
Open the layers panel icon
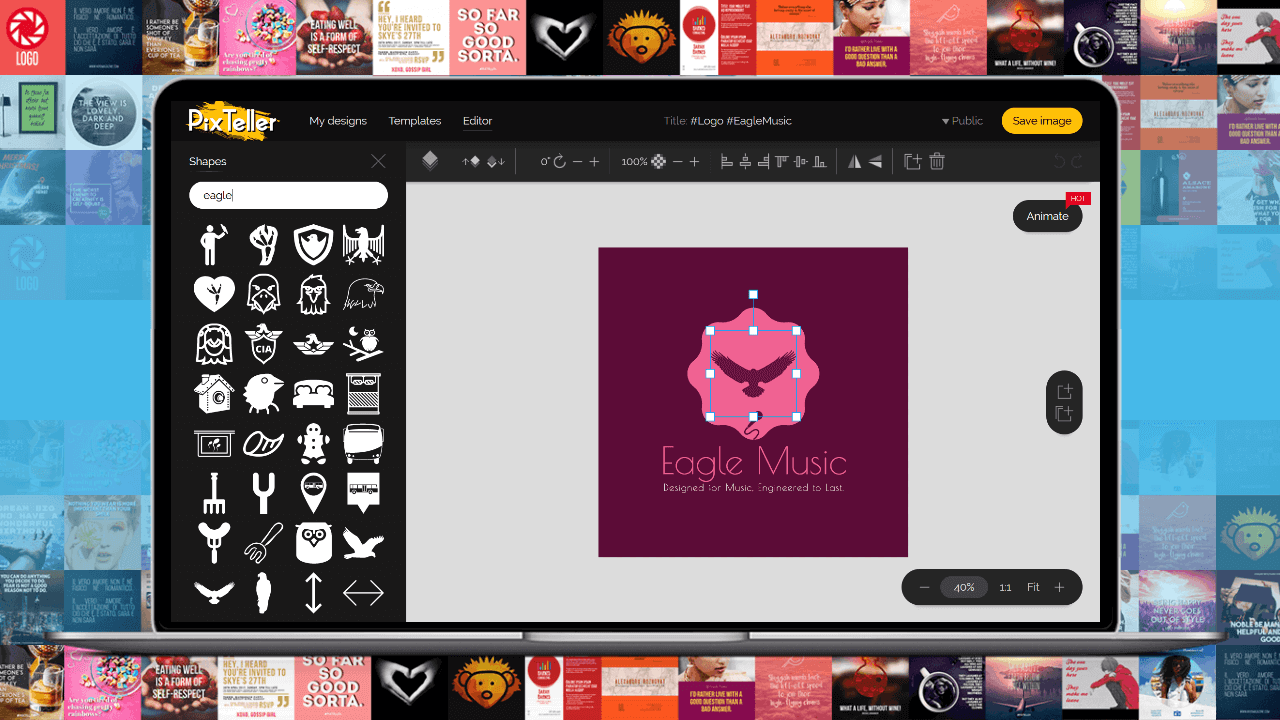(430, 161)
